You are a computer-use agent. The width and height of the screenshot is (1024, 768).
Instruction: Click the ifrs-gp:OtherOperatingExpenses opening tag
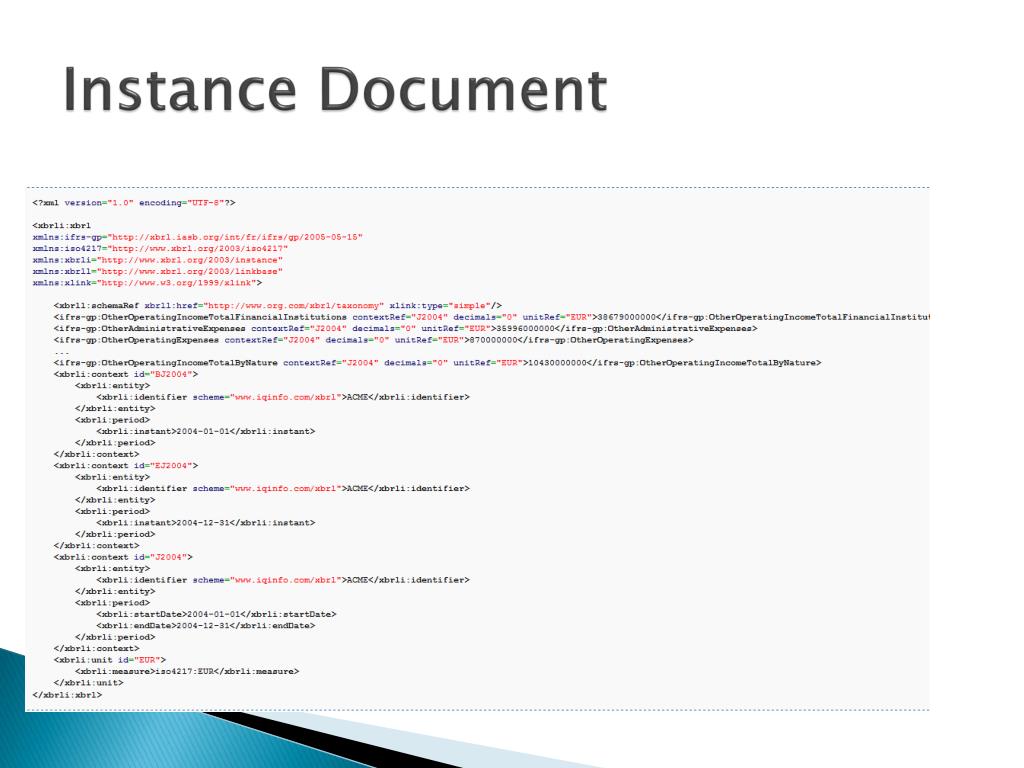point(261,340)
